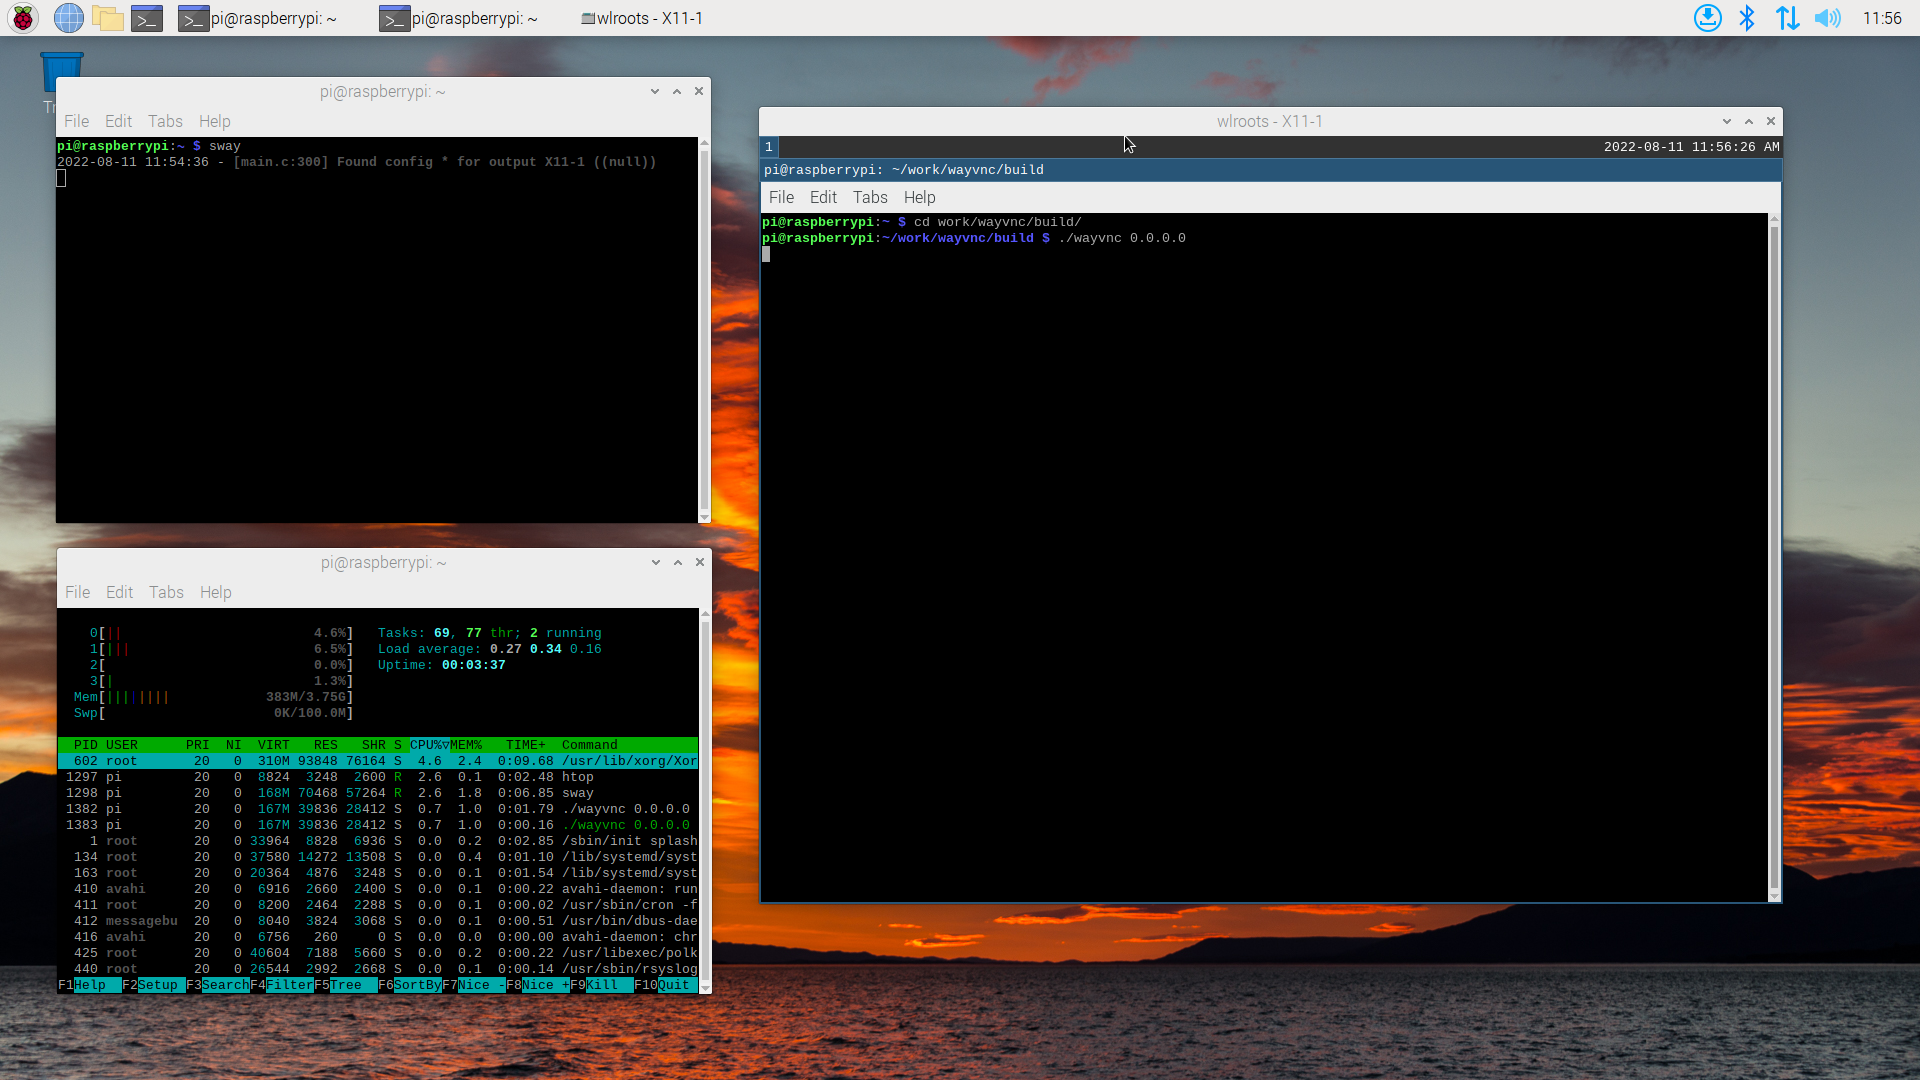
Task: Open Edit menu in the htop terminal
Action: point(119,592)
